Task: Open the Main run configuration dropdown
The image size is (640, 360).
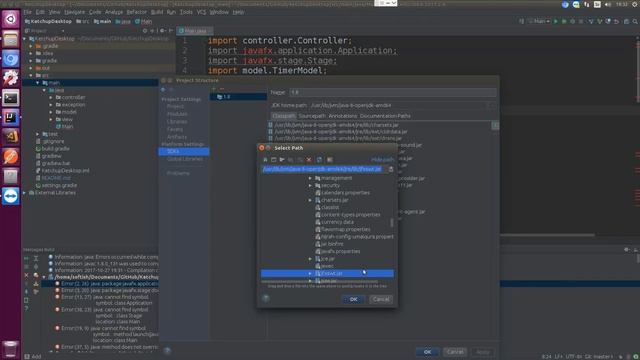Action: coord(539,21)
